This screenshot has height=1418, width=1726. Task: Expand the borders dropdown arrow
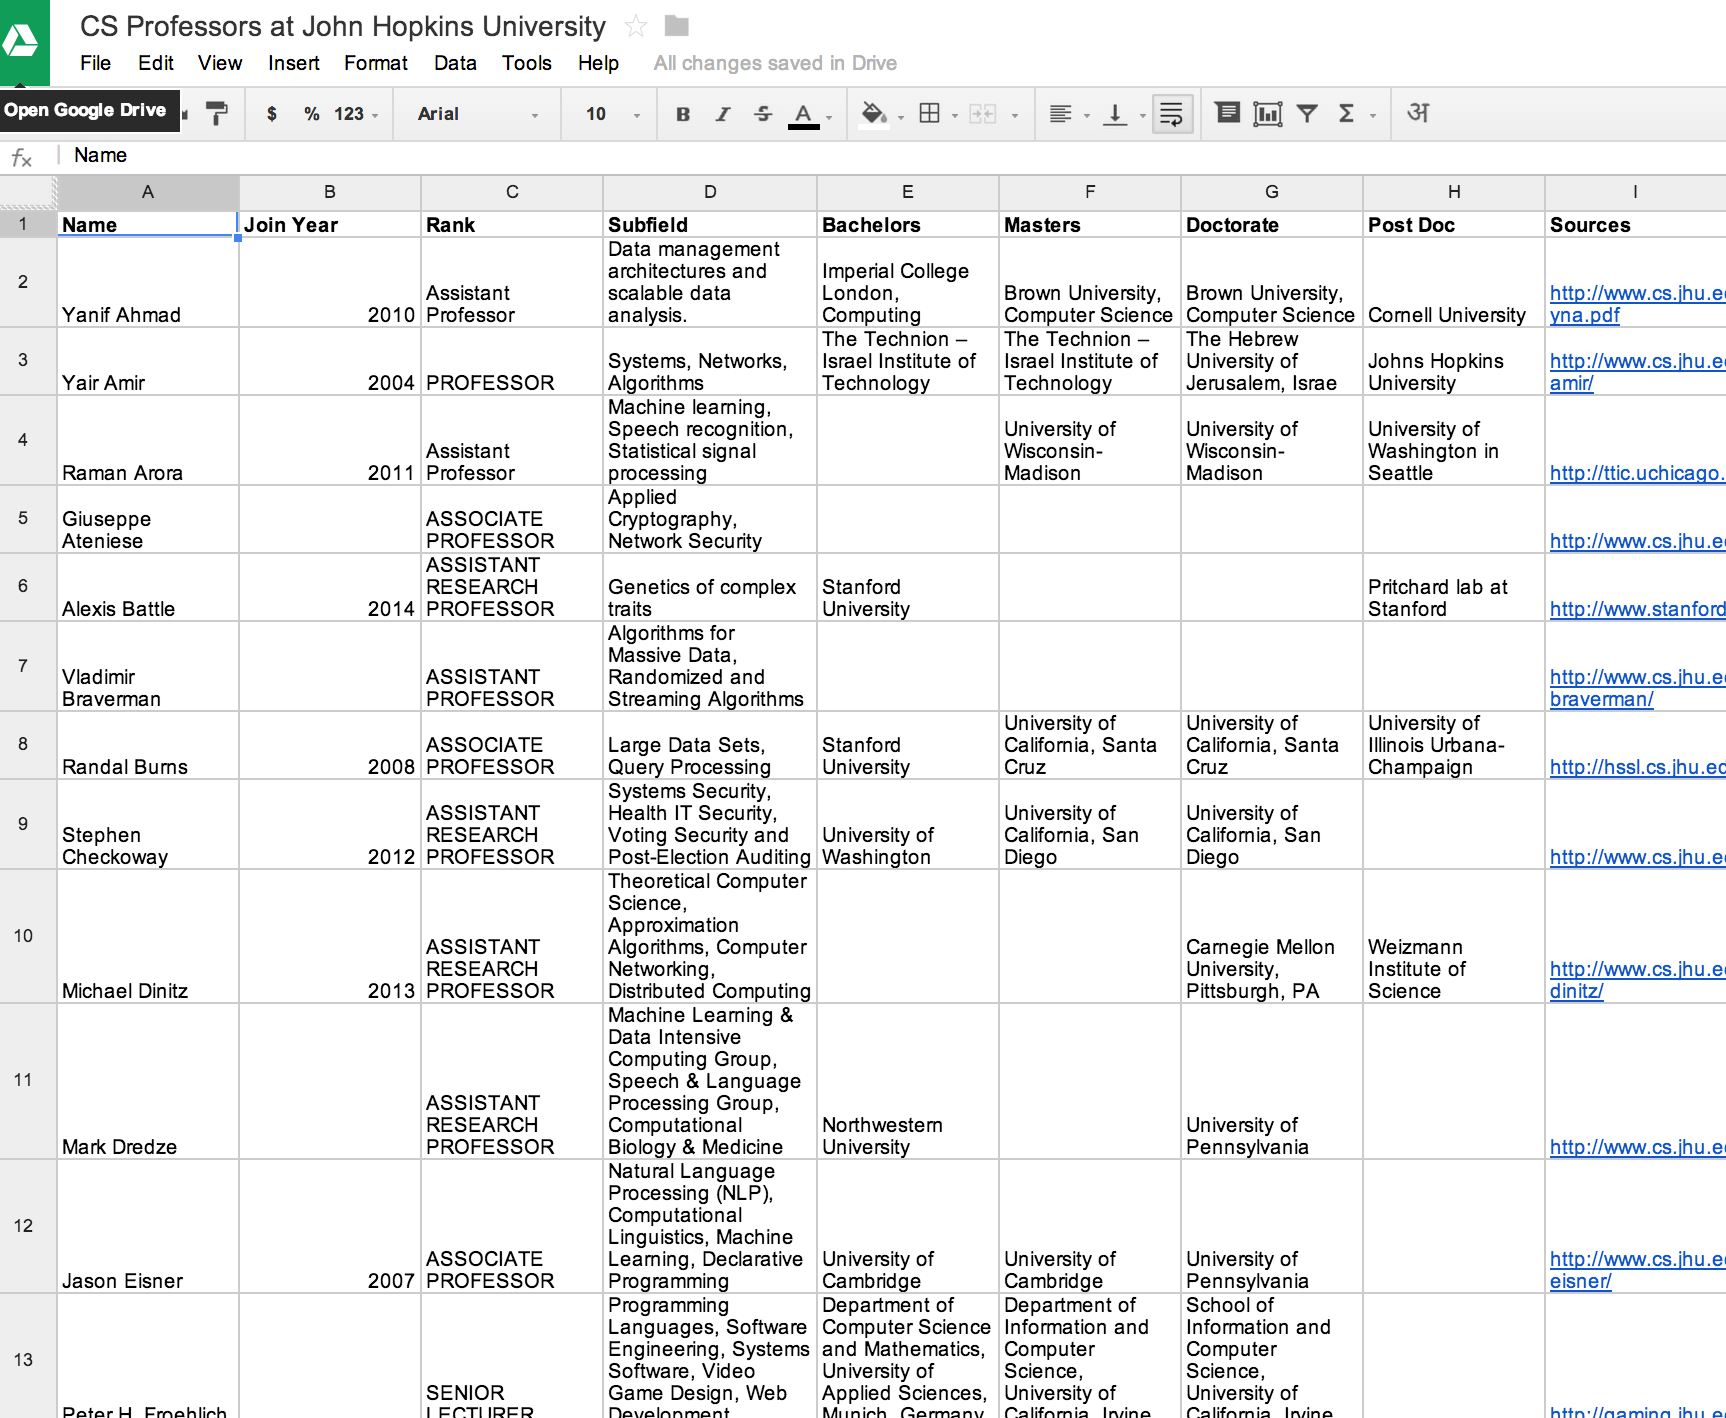(x=955, y=116)
